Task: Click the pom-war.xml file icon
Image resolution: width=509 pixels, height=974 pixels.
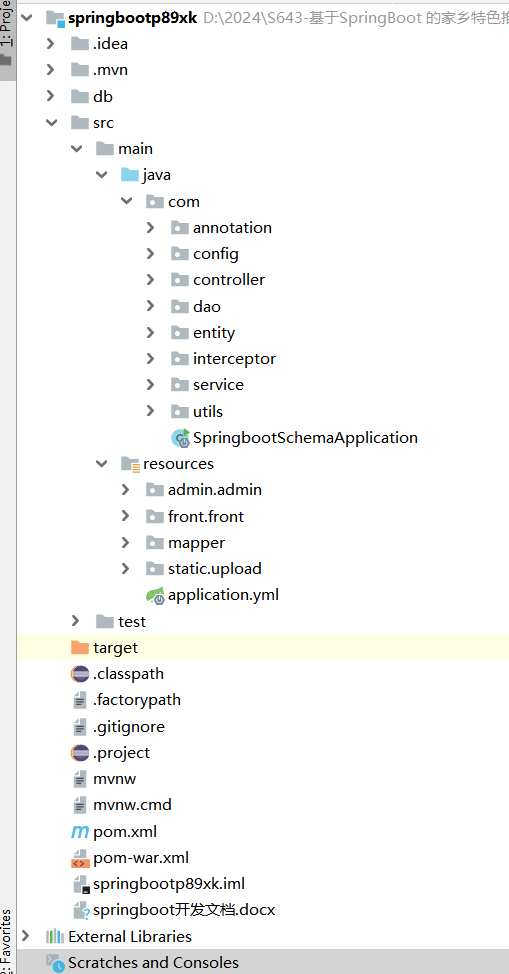Action: click(80, 858)
